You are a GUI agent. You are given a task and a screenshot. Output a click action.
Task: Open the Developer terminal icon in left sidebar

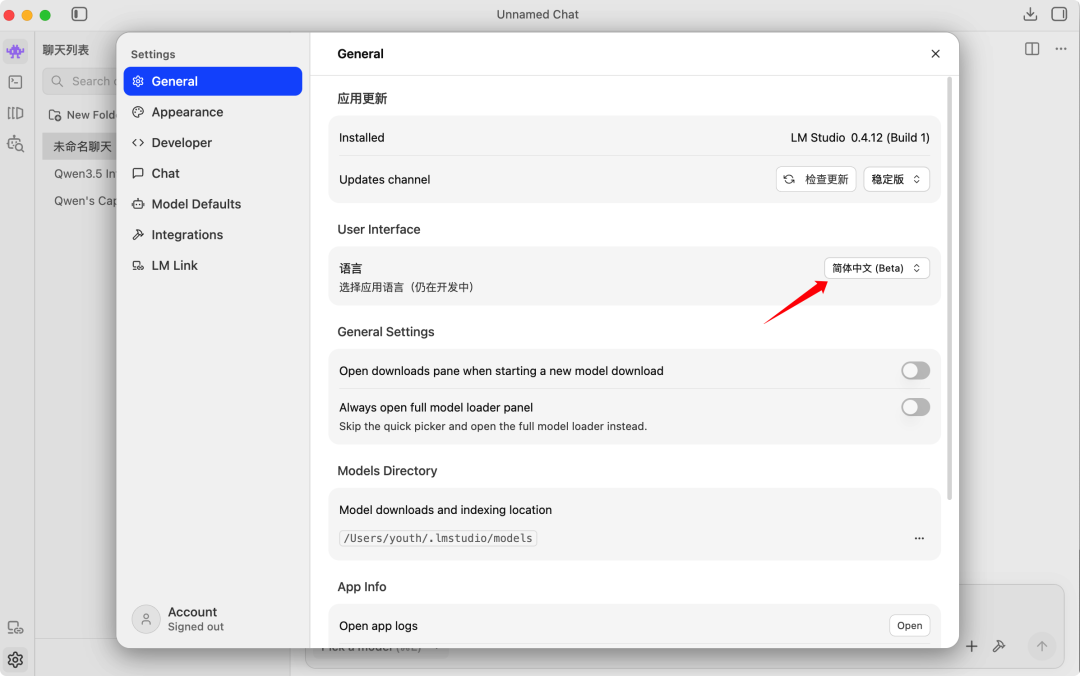[15, 82]
